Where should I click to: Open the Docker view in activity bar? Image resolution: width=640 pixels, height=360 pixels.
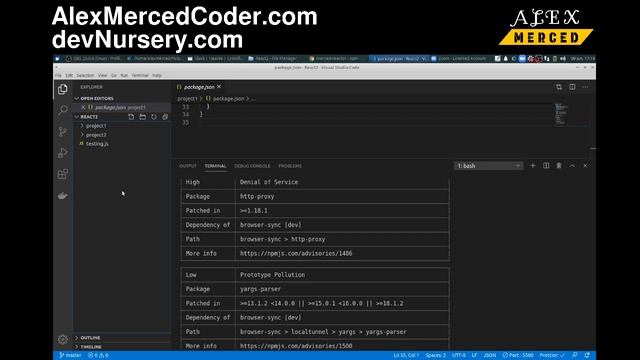[x=62, y=196]
